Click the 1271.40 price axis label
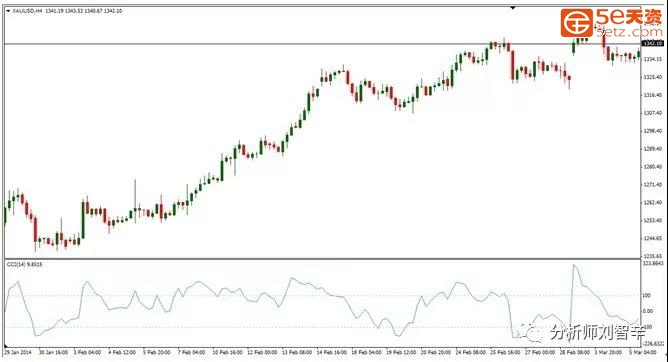668x362 pixels. point(653,184)
